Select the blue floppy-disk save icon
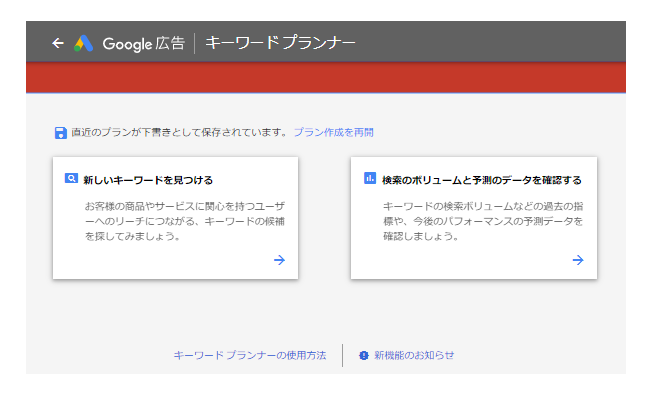The width and height of the screenshot is (663, 416). click(x=60, y=133)
